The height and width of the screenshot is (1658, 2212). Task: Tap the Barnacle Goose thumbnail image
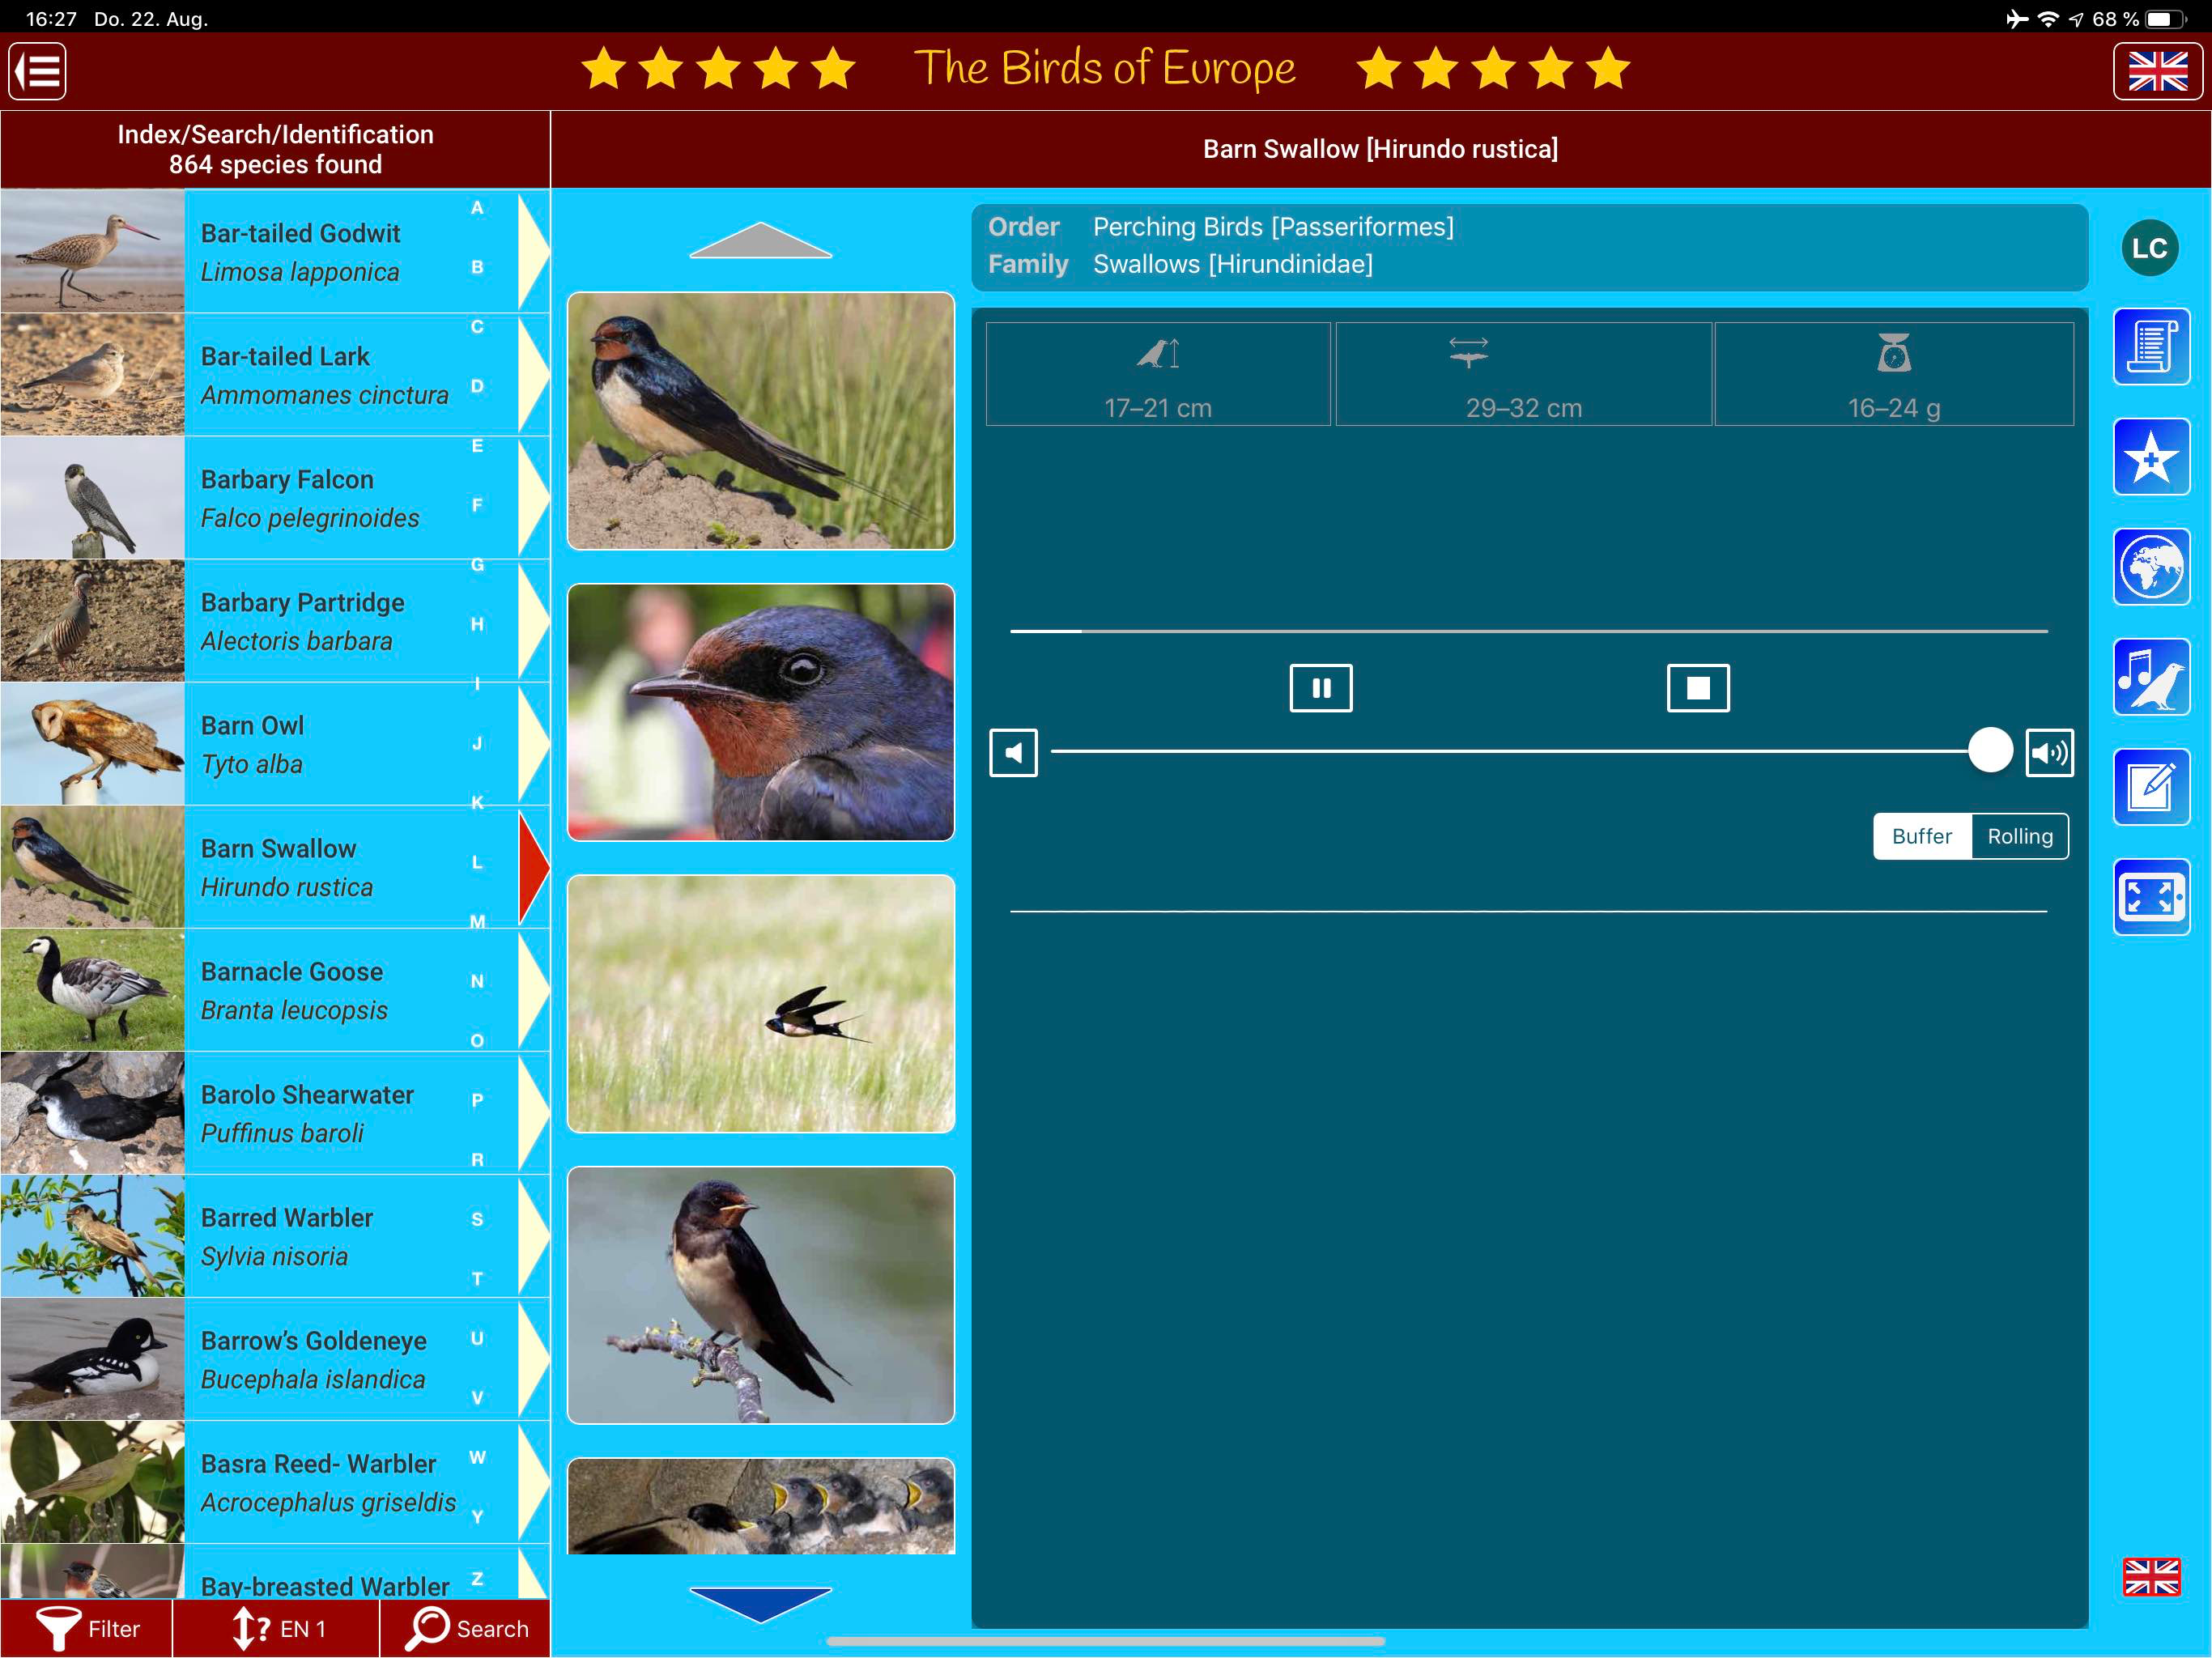[x=92, y=989]
